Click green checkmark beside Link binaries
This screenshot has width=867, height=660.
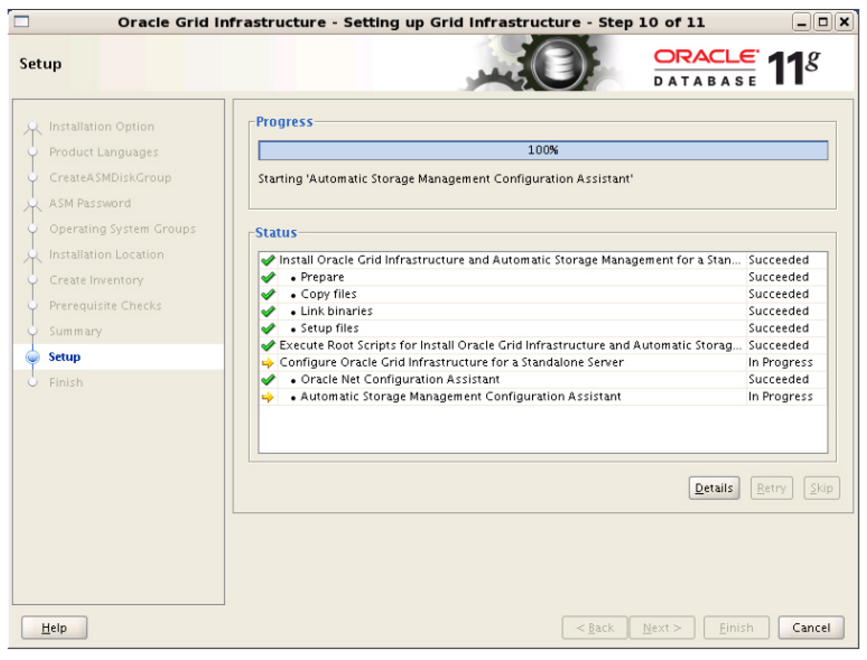[268, 311]
